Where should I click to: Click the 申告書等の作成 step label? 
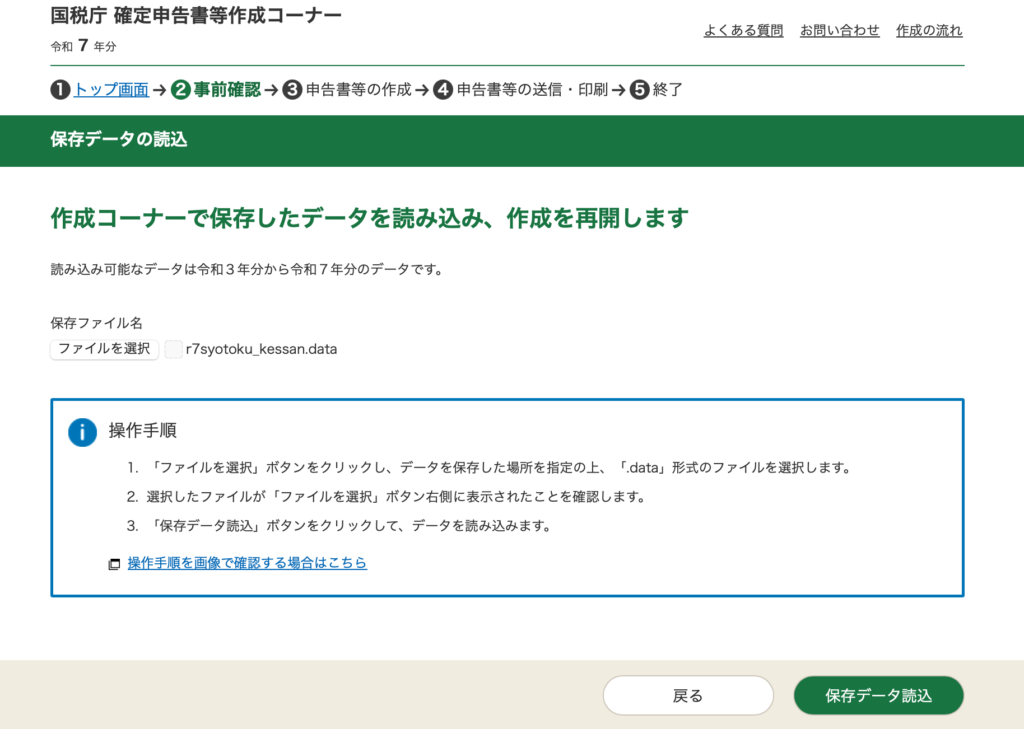358,90
